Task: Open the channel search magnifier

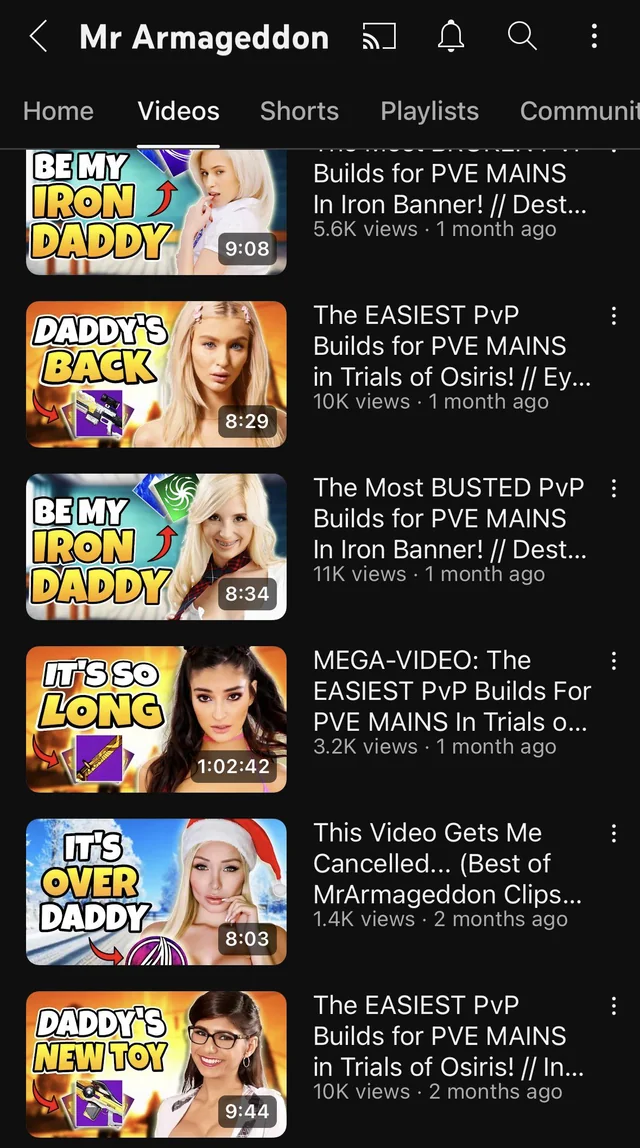Action: point(522,35)
